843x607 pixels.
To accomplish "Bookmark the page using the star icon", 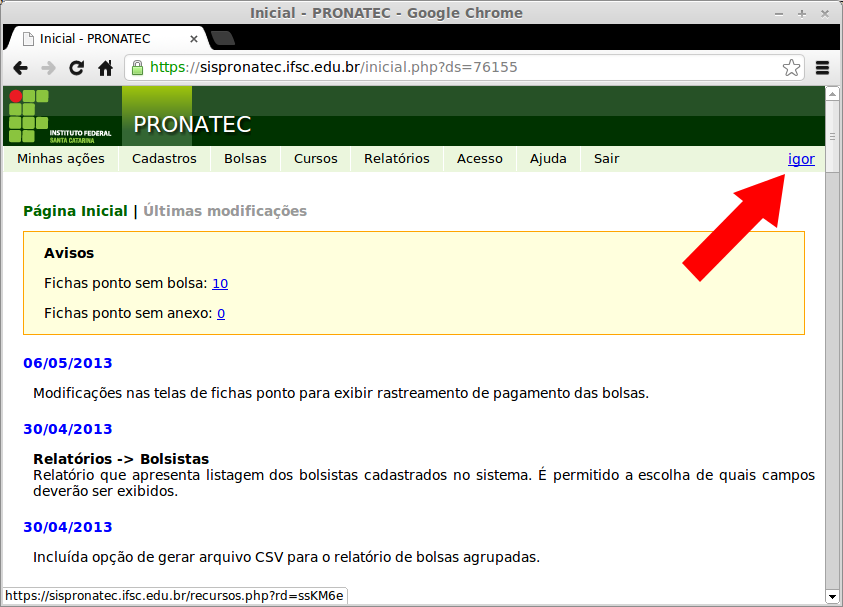I will coord(791,67).
